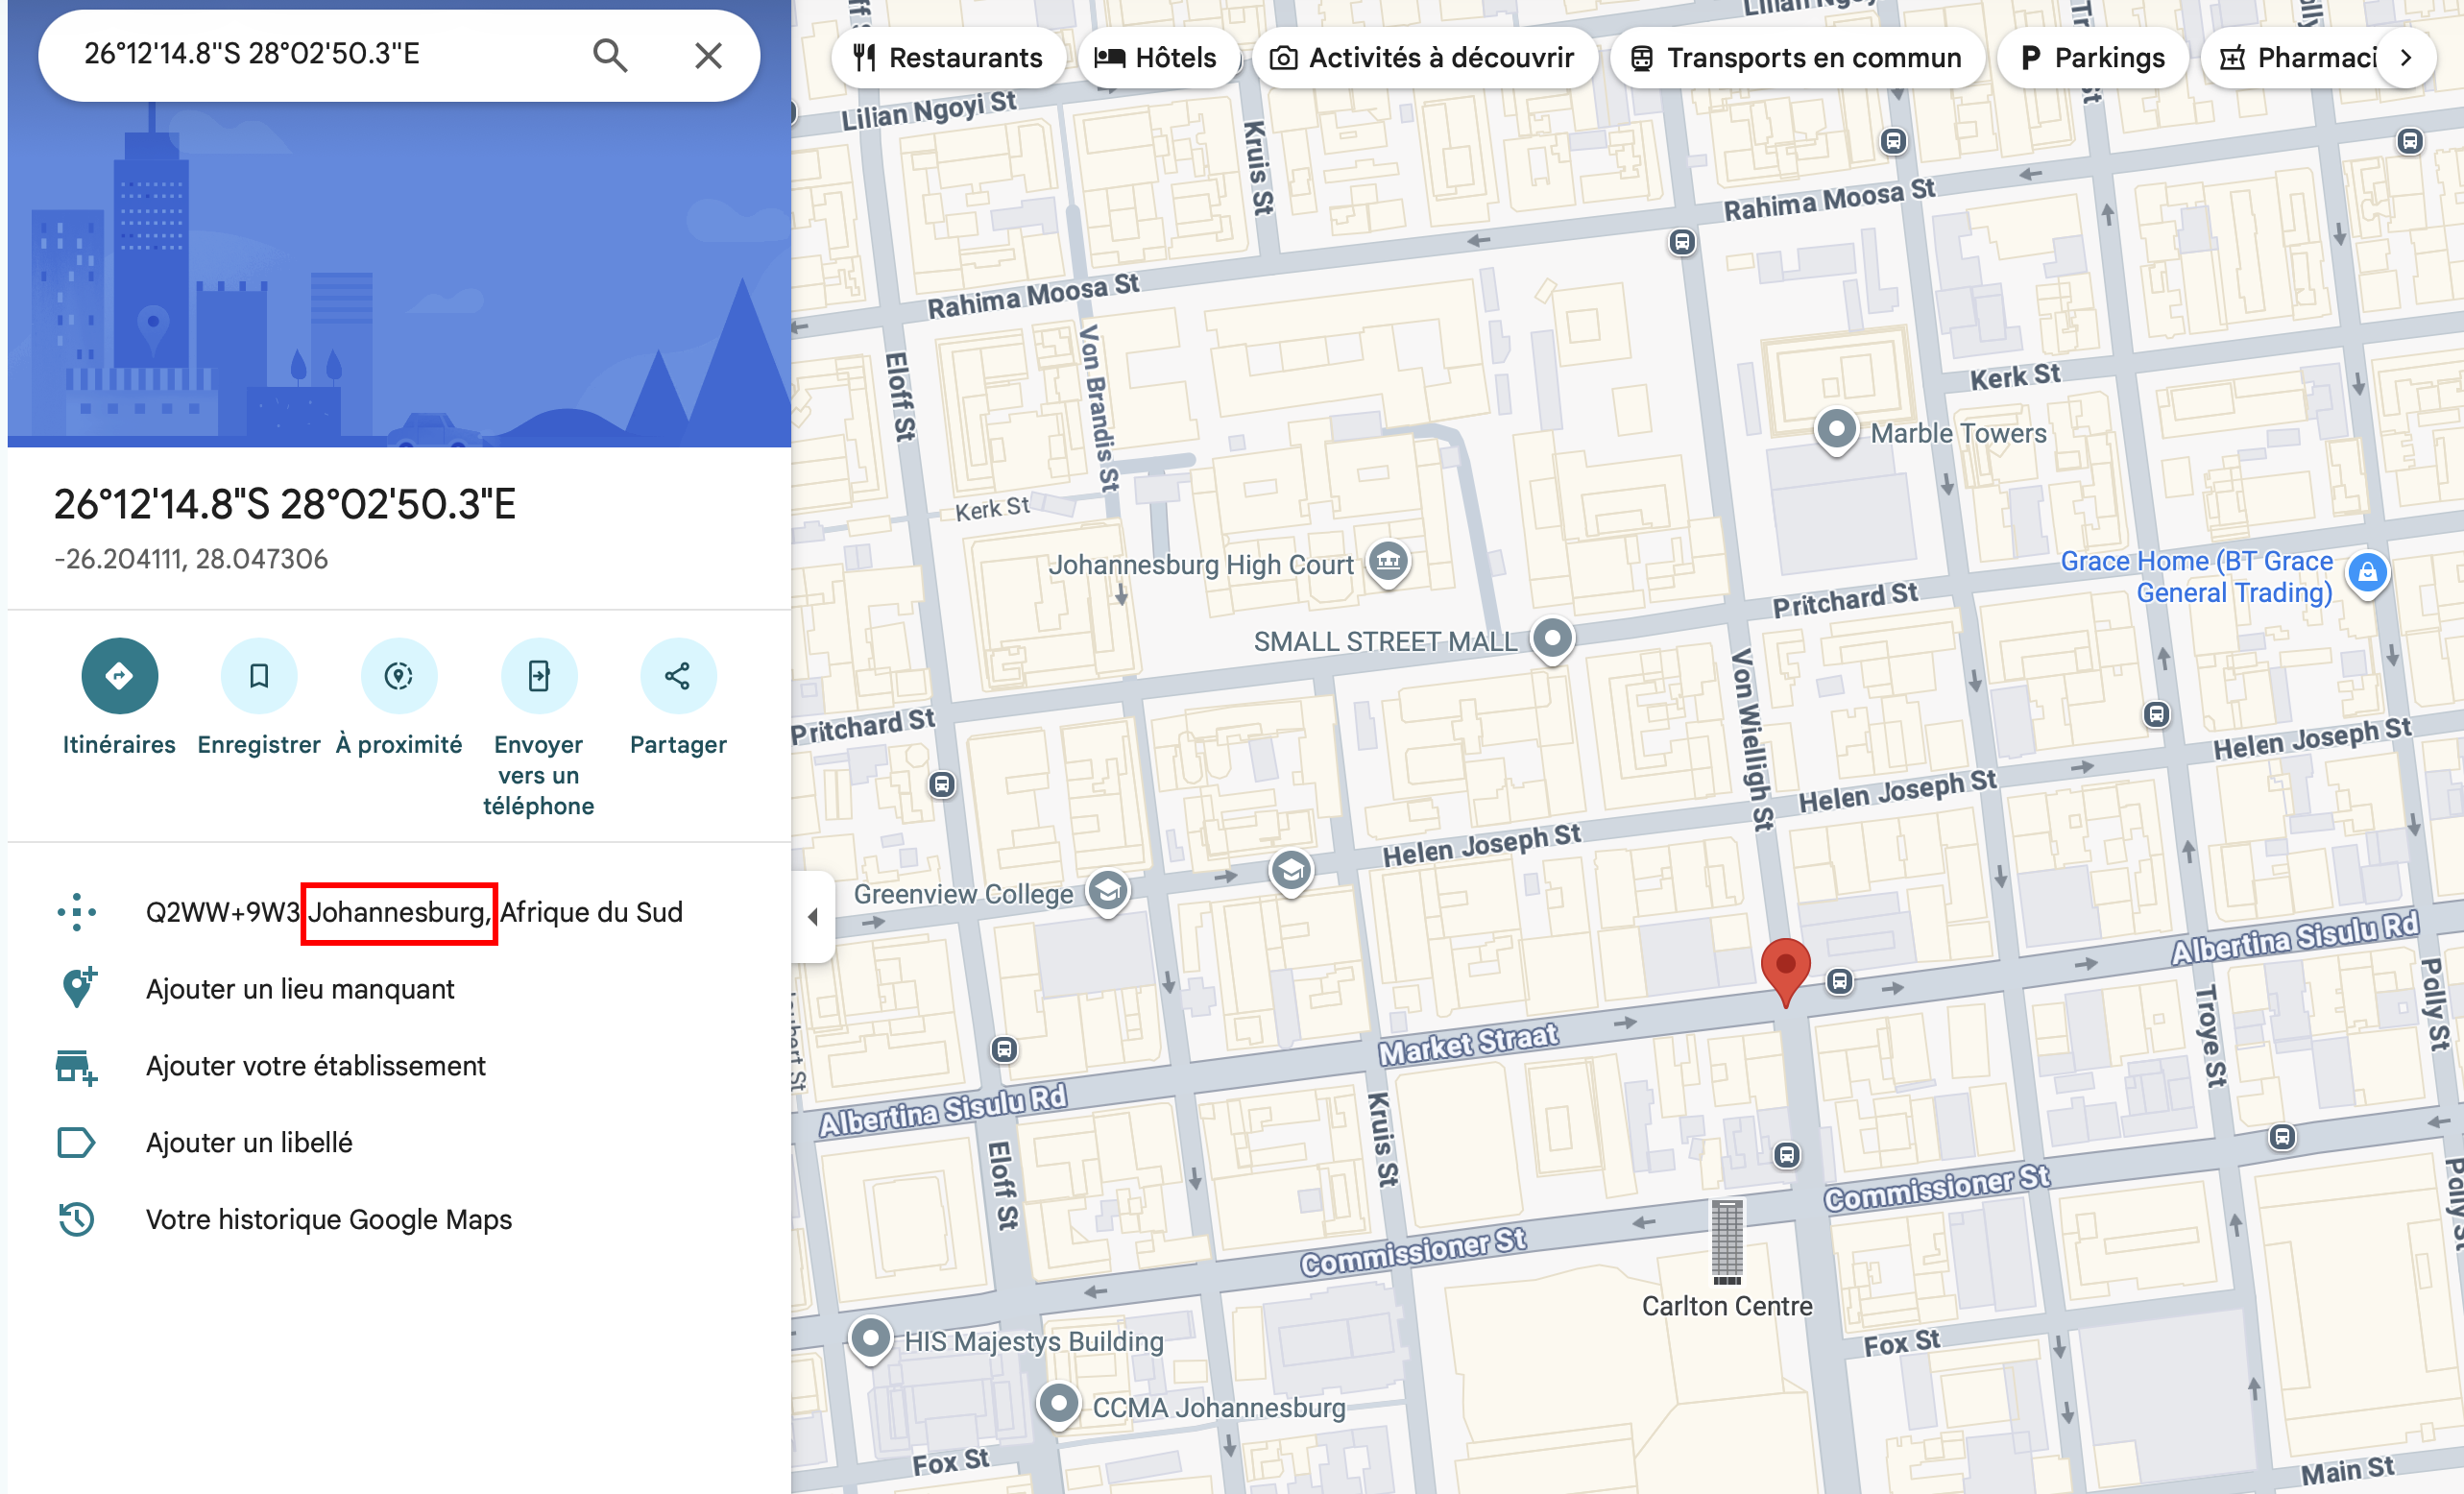Show more category chips with the arrow
The image size is (2464, 1494).
[x=2406, y=58]
